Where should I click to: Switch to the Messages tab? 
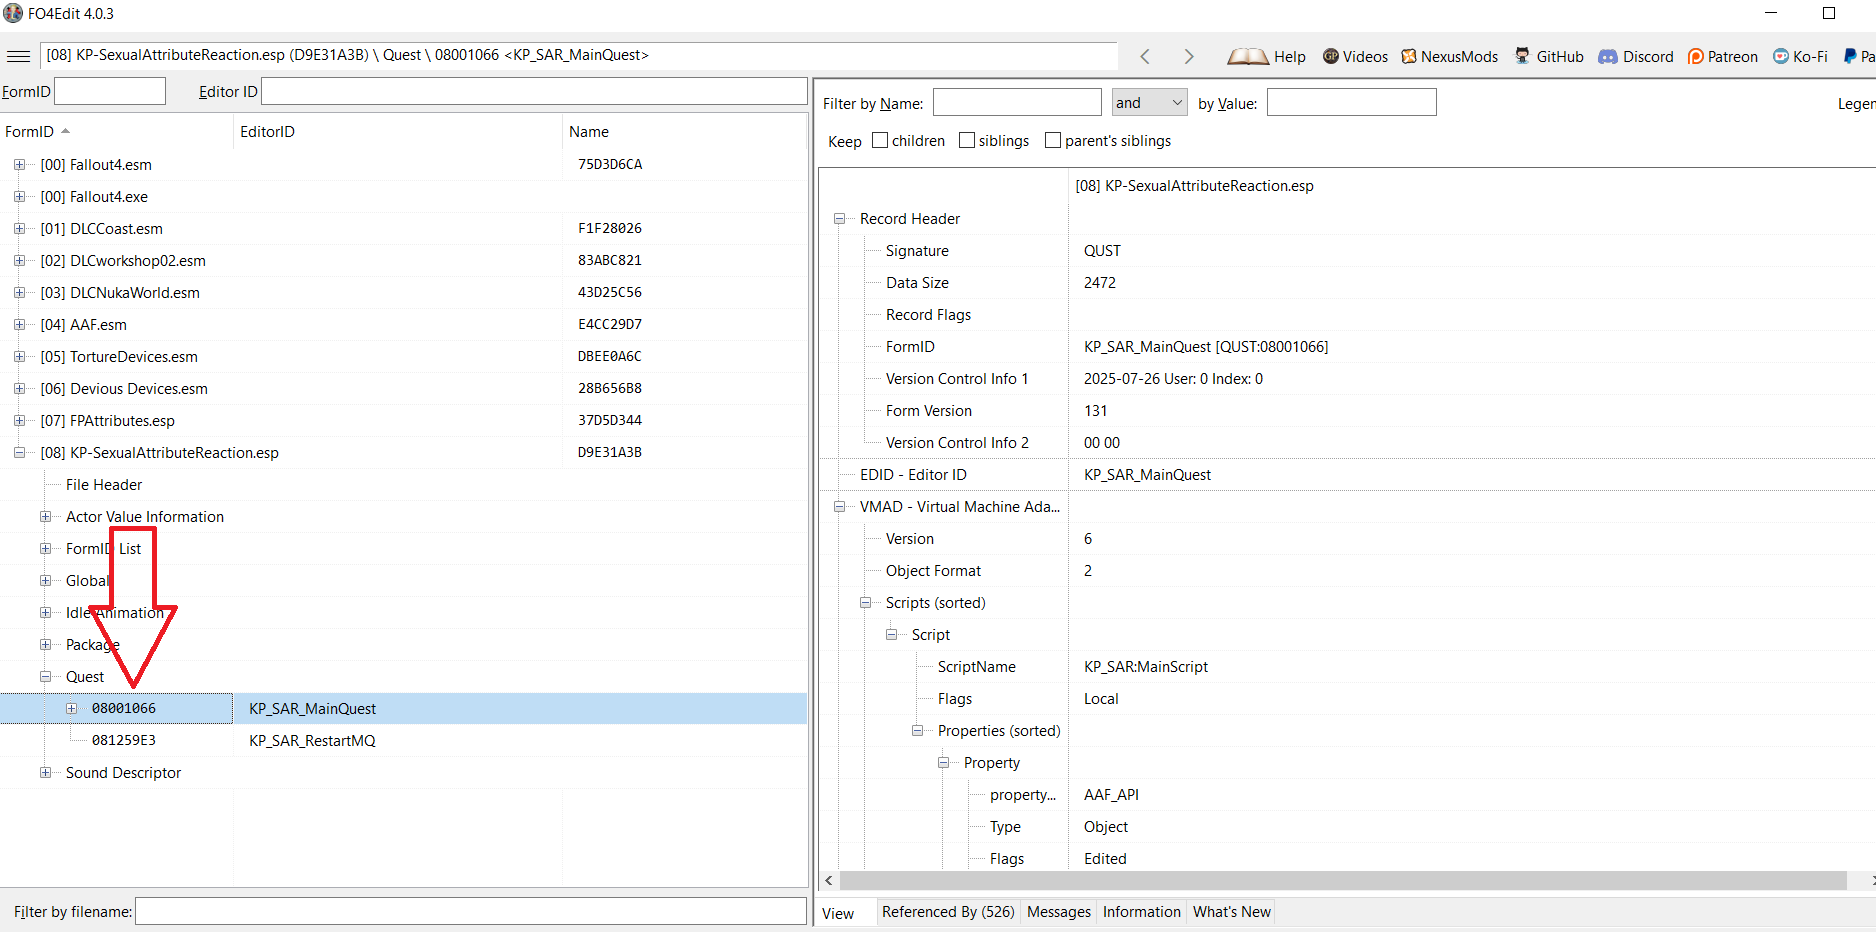tap(1058, 912)
